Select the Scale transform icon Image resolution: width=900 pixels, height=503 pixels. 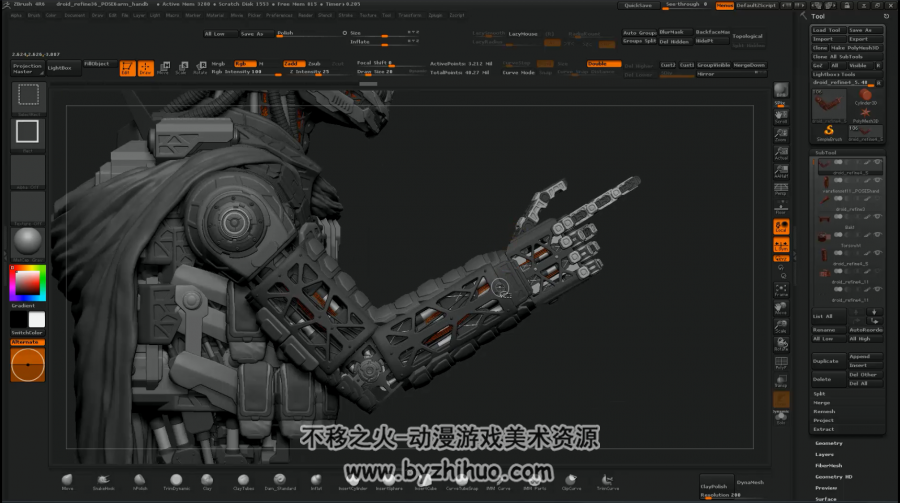(x=182, y=68)
